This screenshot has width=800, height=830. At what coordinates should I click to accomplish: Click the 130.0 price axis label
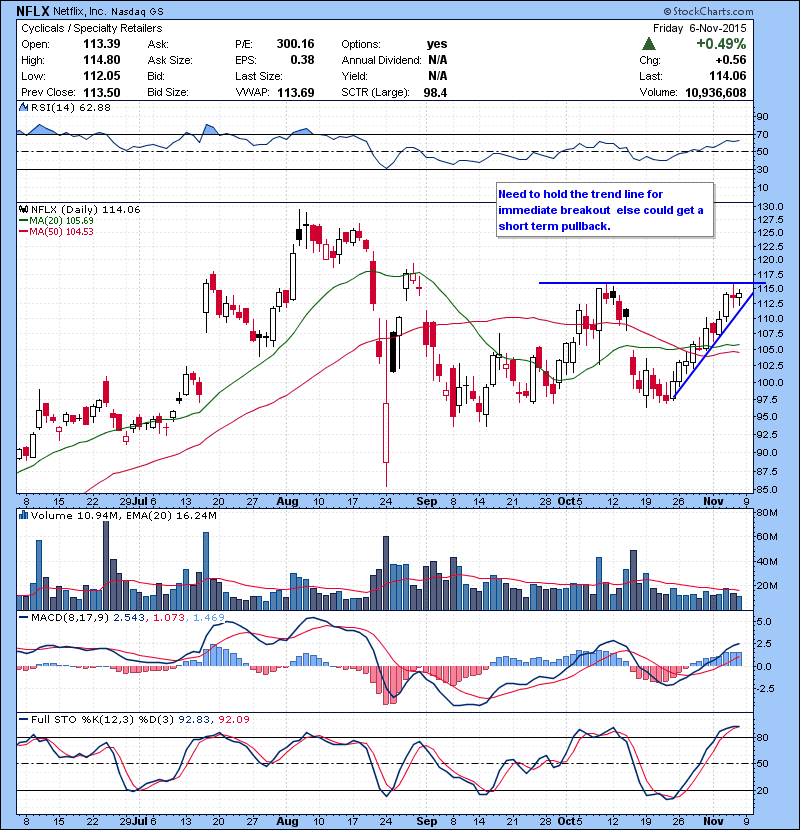[770, 206]
